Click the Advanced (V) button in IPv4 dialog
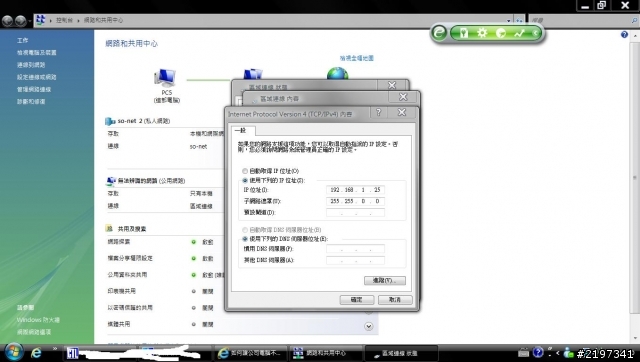This screenshot has width=640, height=362. point(384,280)
